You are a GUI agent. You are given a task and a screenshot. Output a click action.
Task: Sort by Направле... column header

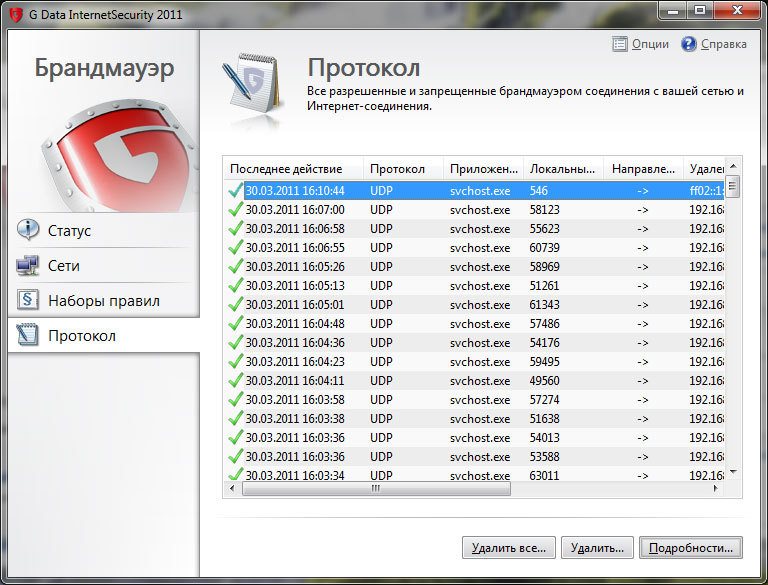point(643,169)
